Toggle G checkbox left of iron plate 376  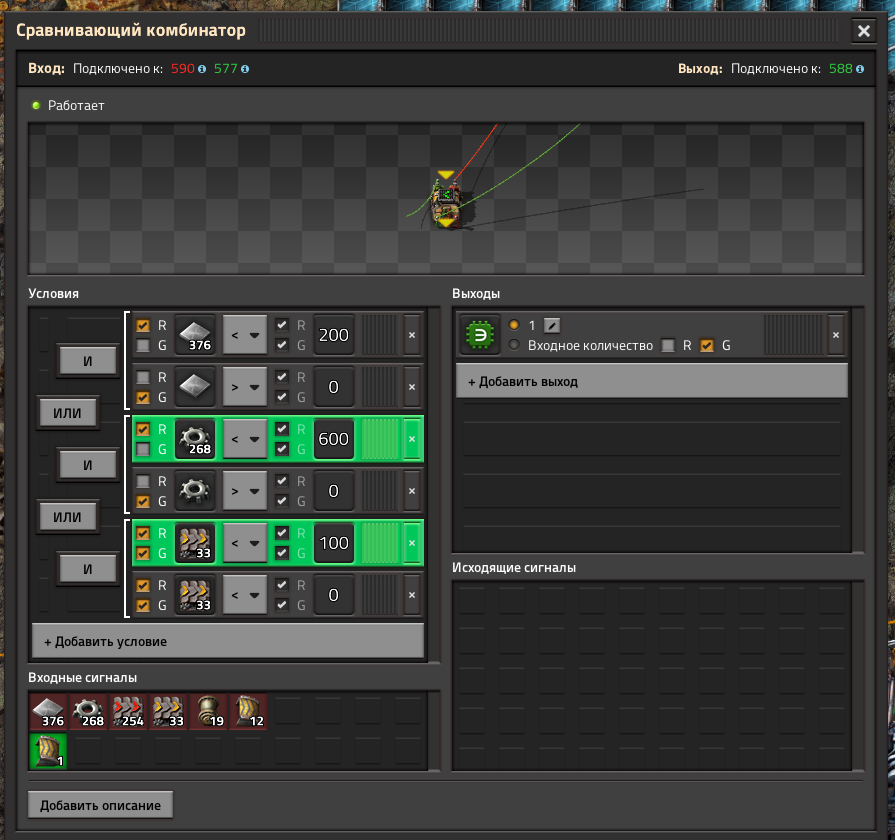(143, 345)
